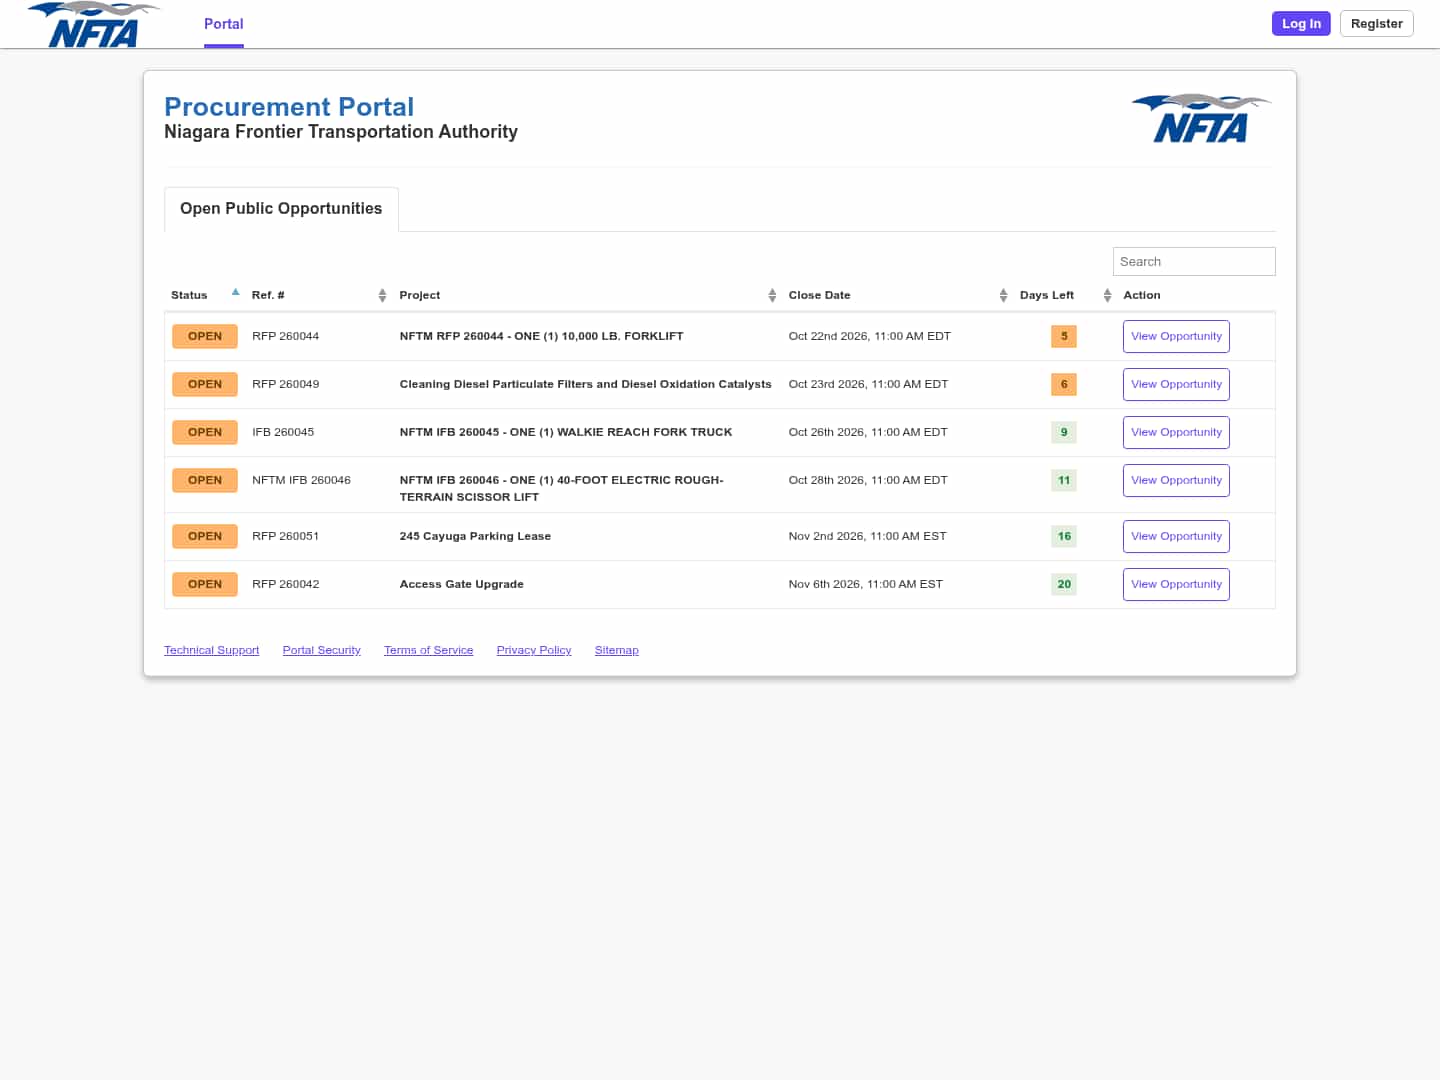View Opportunity for Access Gate Upgrade
The height and width of the screenshot is (1080, 1440).
1176,585
